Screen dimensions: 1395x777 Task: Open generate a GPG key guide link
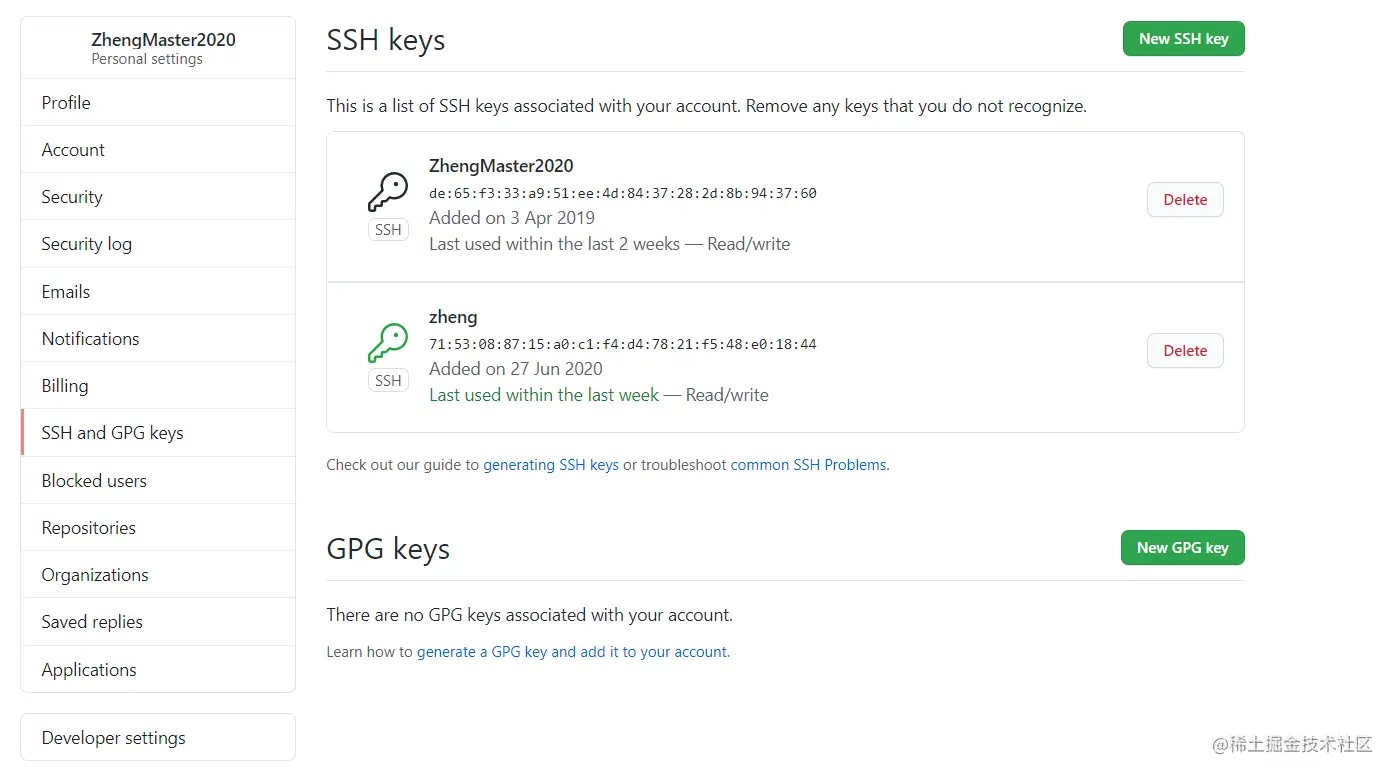pyautogui.click(x=572, y=652)
